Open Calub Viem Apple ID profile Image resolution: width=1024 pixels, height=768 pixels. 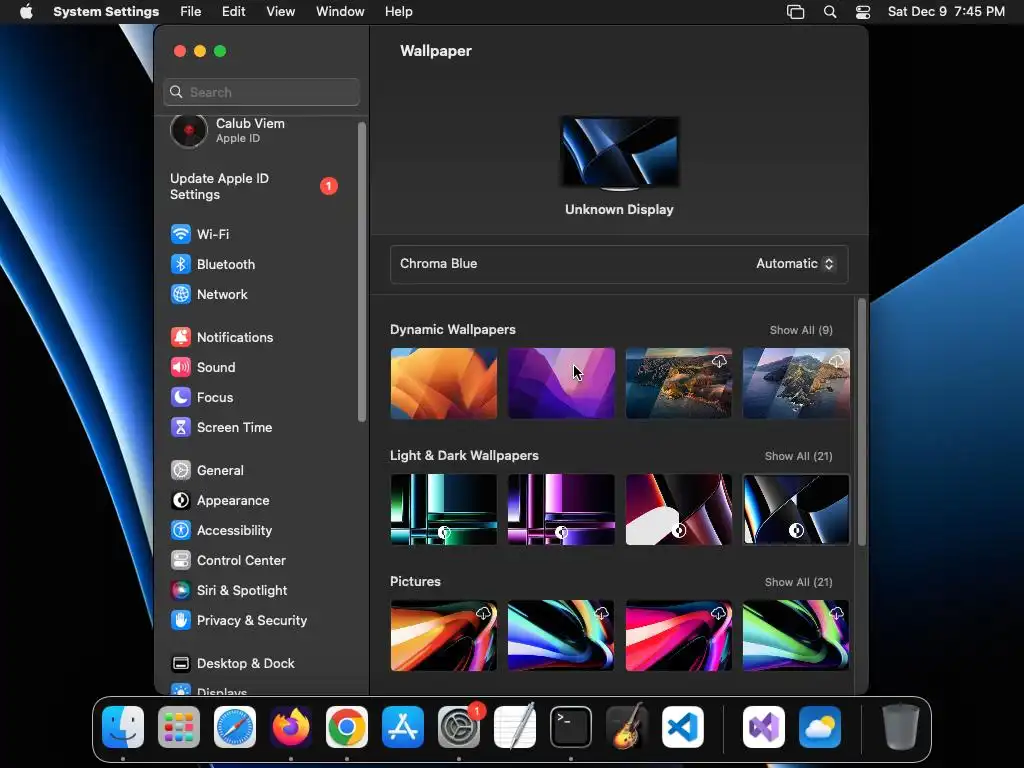coord(227,130)
